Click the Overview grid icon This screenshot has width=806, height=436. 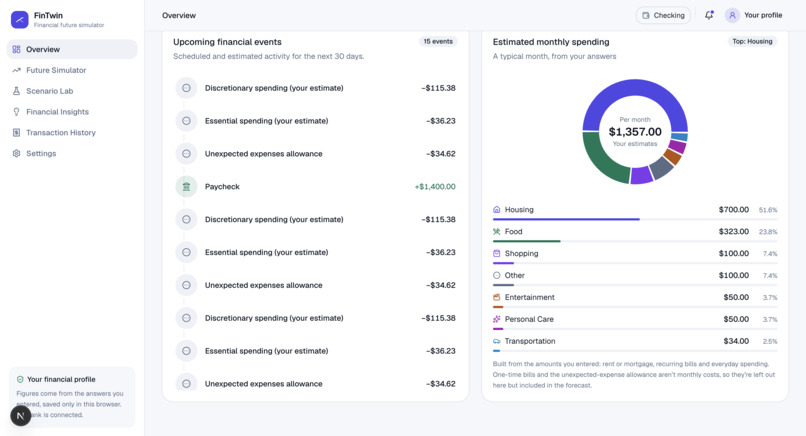[16, 49]
